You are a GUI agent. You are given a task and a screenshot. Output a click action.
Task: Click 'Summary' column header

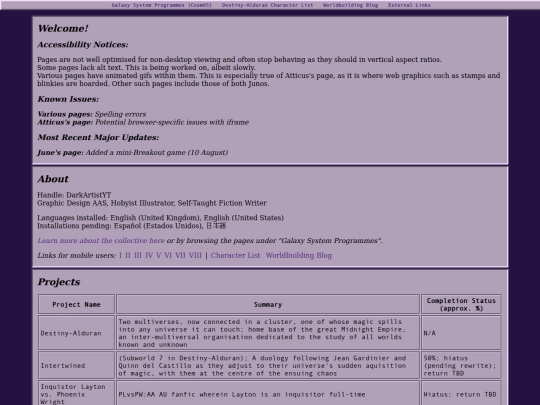tap(268, 304)
